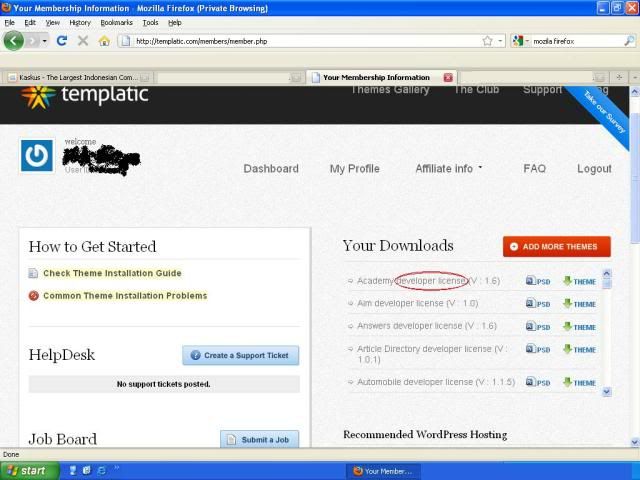Click the page scrollbar down arrow
The width and height of the screenshot is (640, 480).
pos(635,442)
